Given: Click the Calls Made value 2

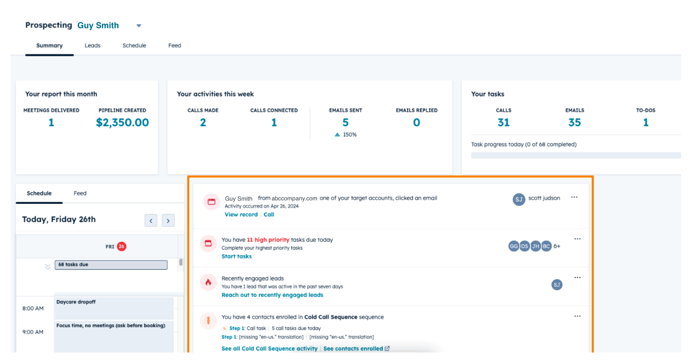Looking at the screenshot, I should [x=203, y=122].
